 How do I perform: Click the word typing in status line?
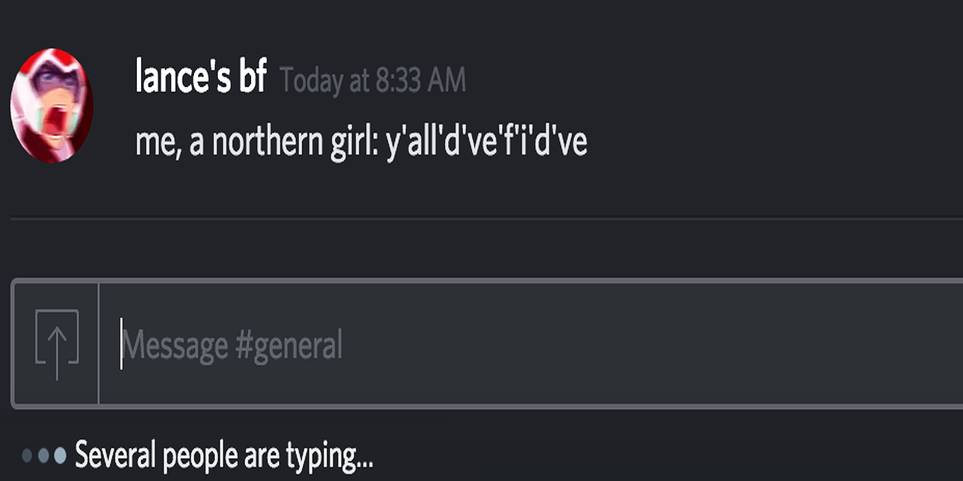pyautogui.click(x=329, y=457)
